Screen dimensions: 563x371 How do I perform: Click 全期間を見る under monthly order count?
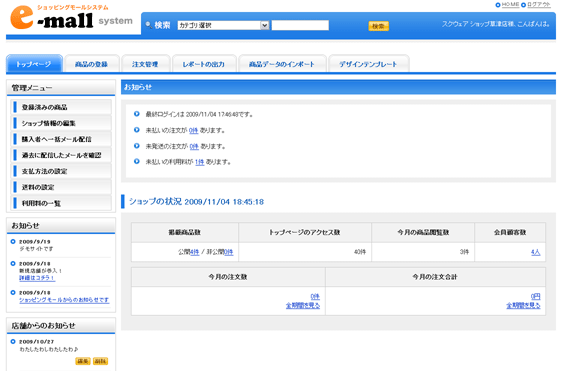coord(303,305)
